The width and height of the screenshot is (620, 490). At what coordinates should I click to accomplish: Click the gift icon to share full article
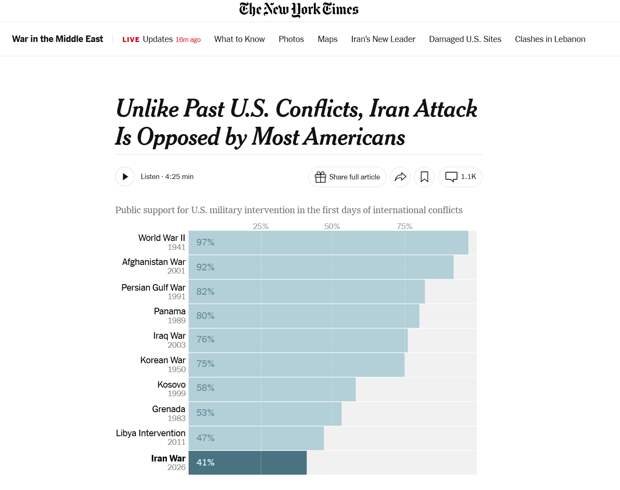click(x=321, y=177)
